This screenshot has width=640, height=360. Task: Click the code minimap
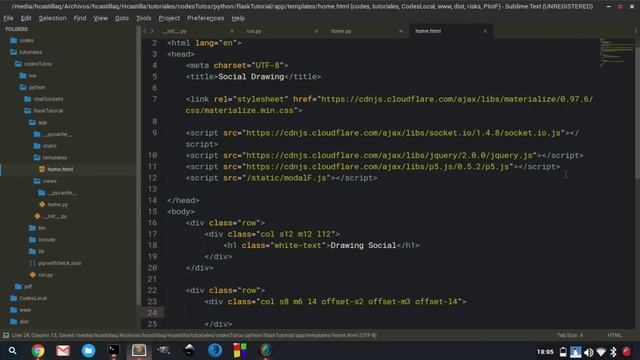(616, 52)
